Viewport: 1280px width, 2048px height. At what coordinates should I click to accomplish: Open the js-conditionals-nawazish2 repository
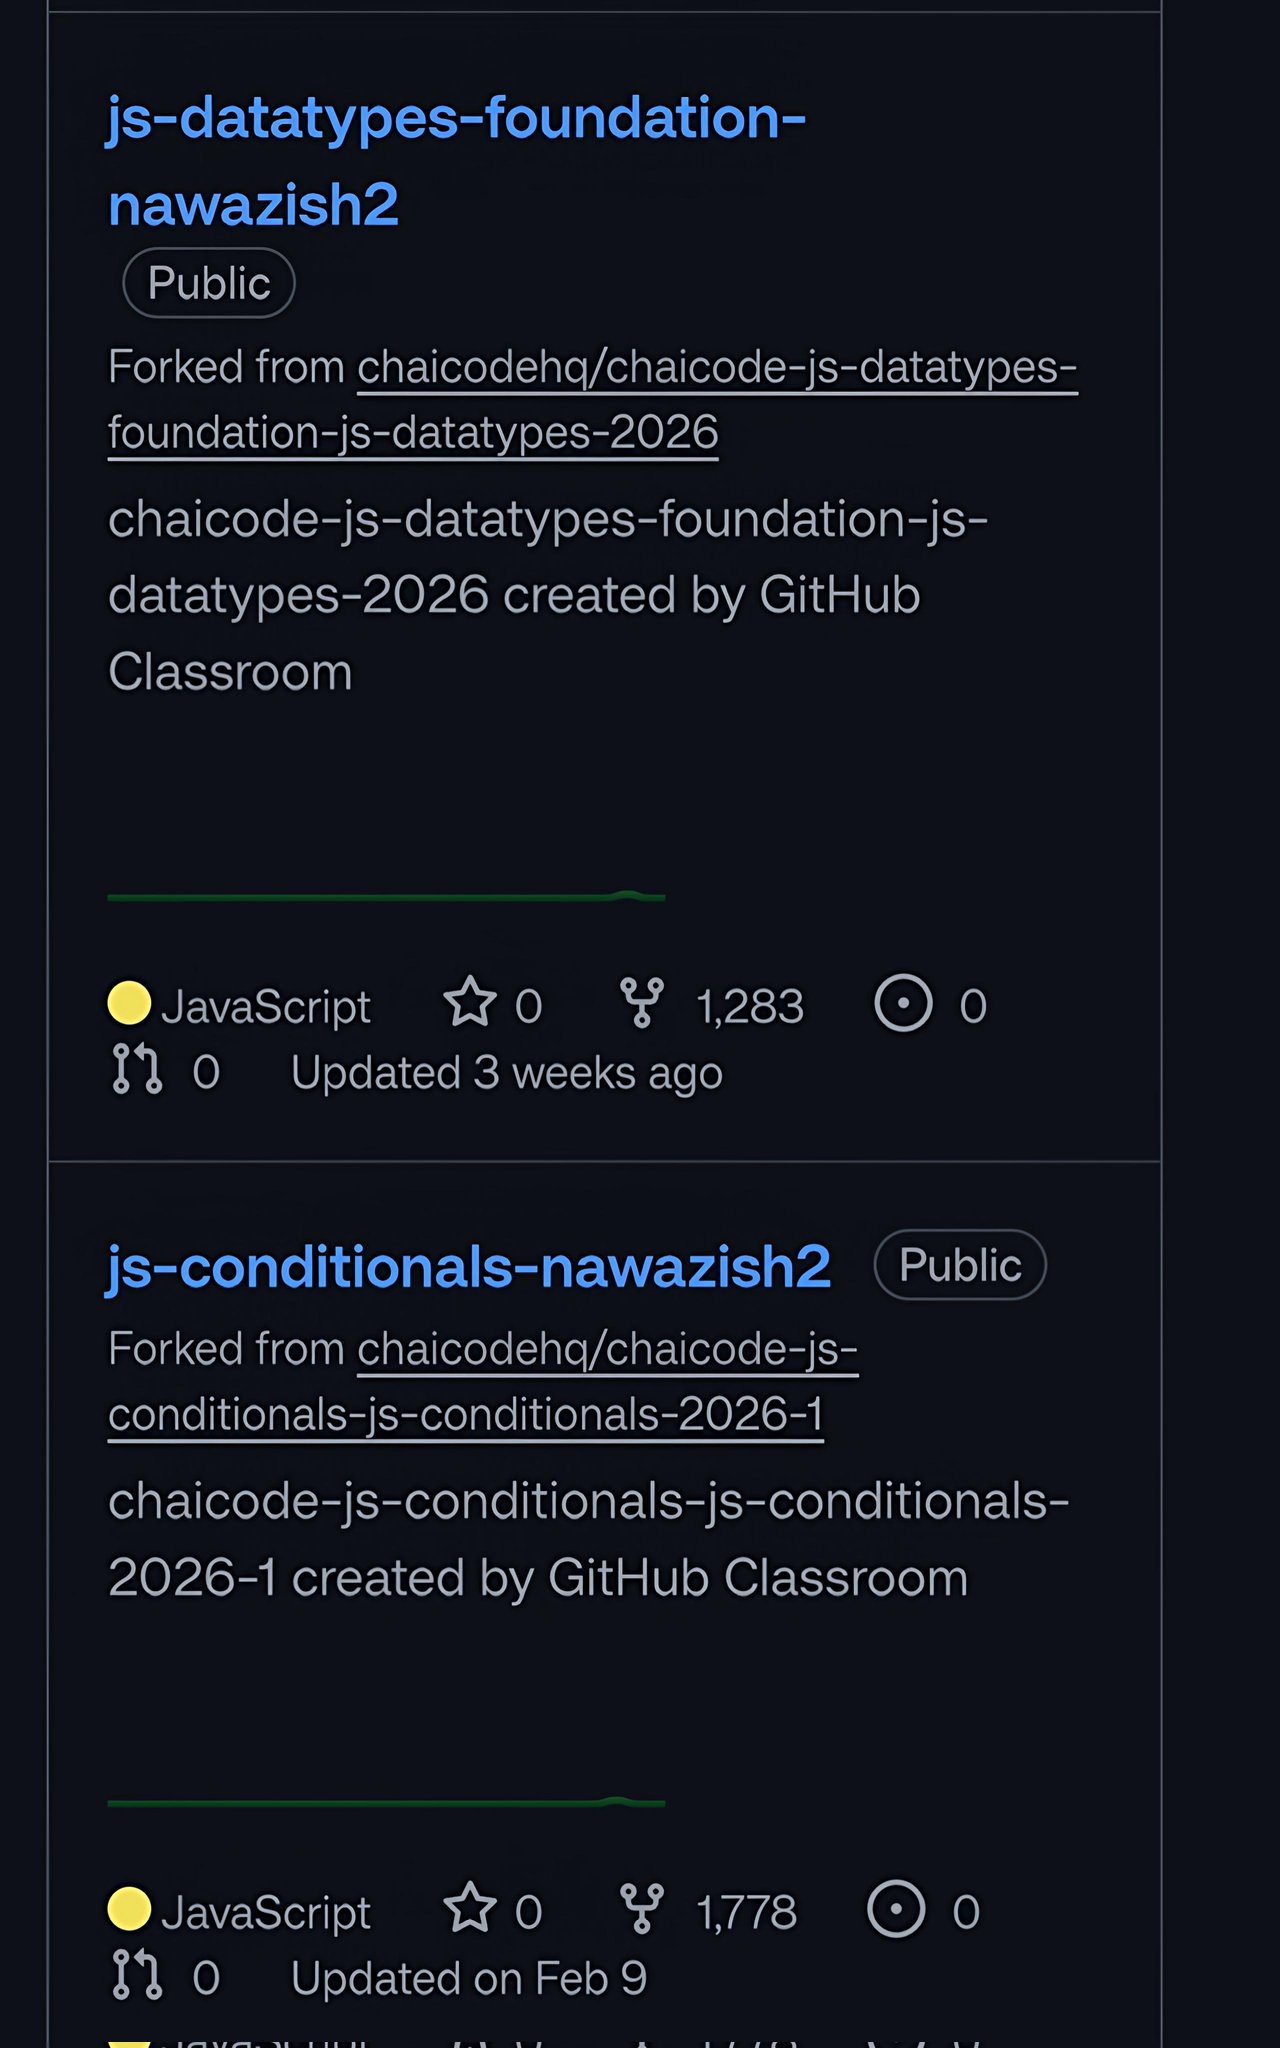pos(469,1267)
